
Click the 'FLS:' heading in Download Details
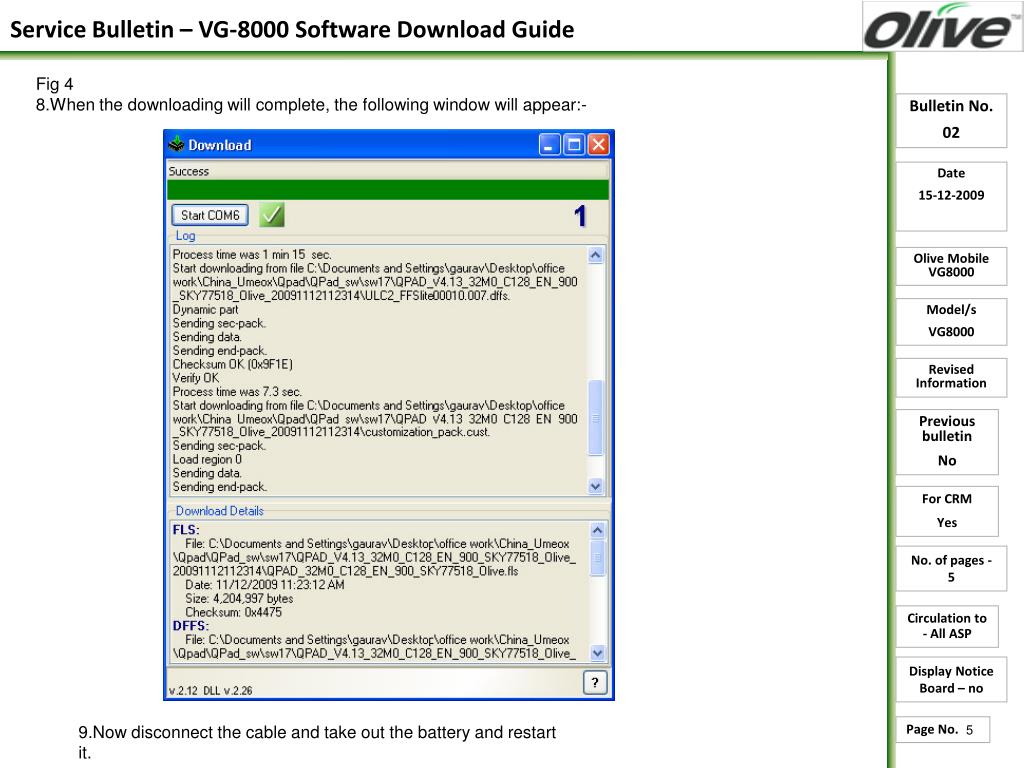[x=186, y=530]
